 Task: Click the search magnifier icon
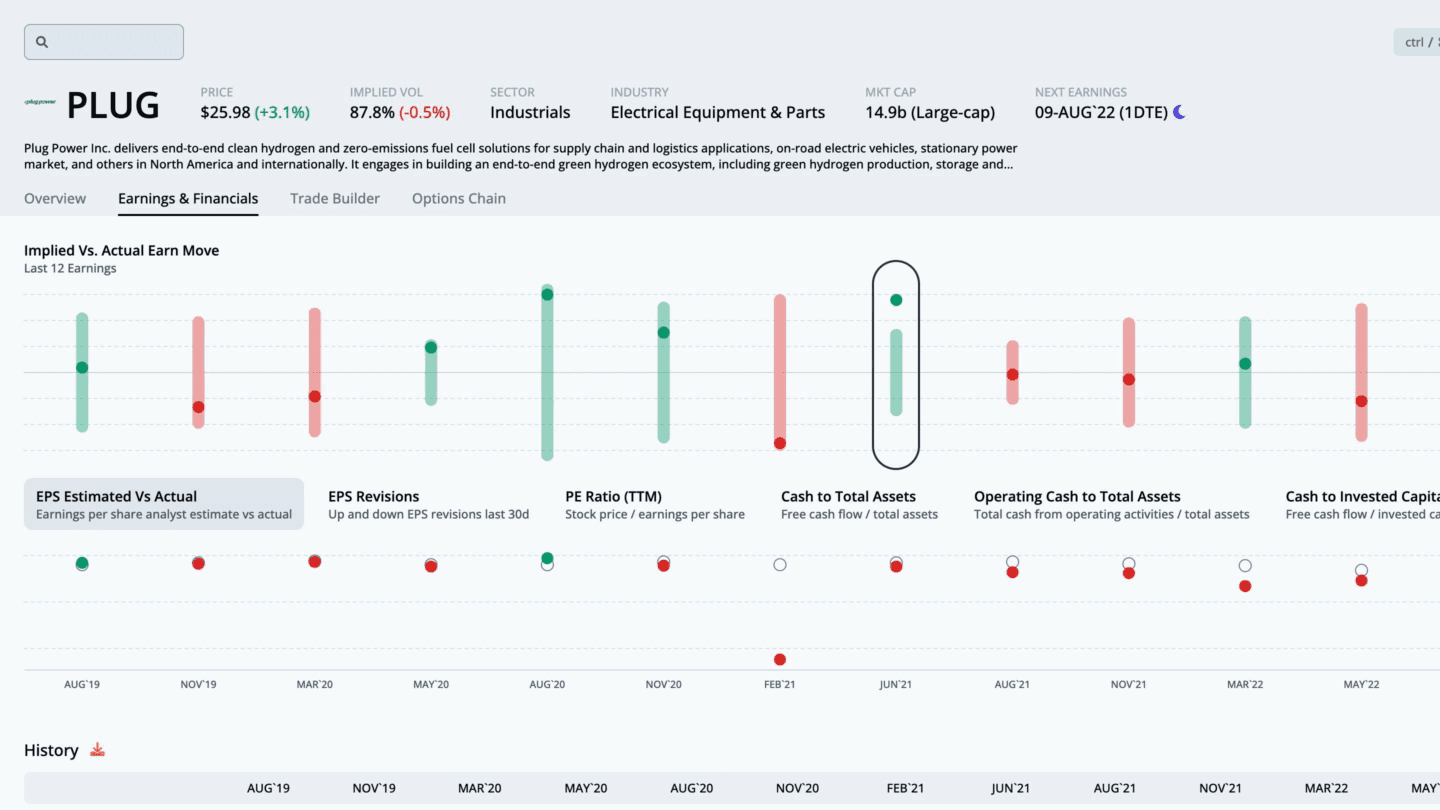coord(42,42)
